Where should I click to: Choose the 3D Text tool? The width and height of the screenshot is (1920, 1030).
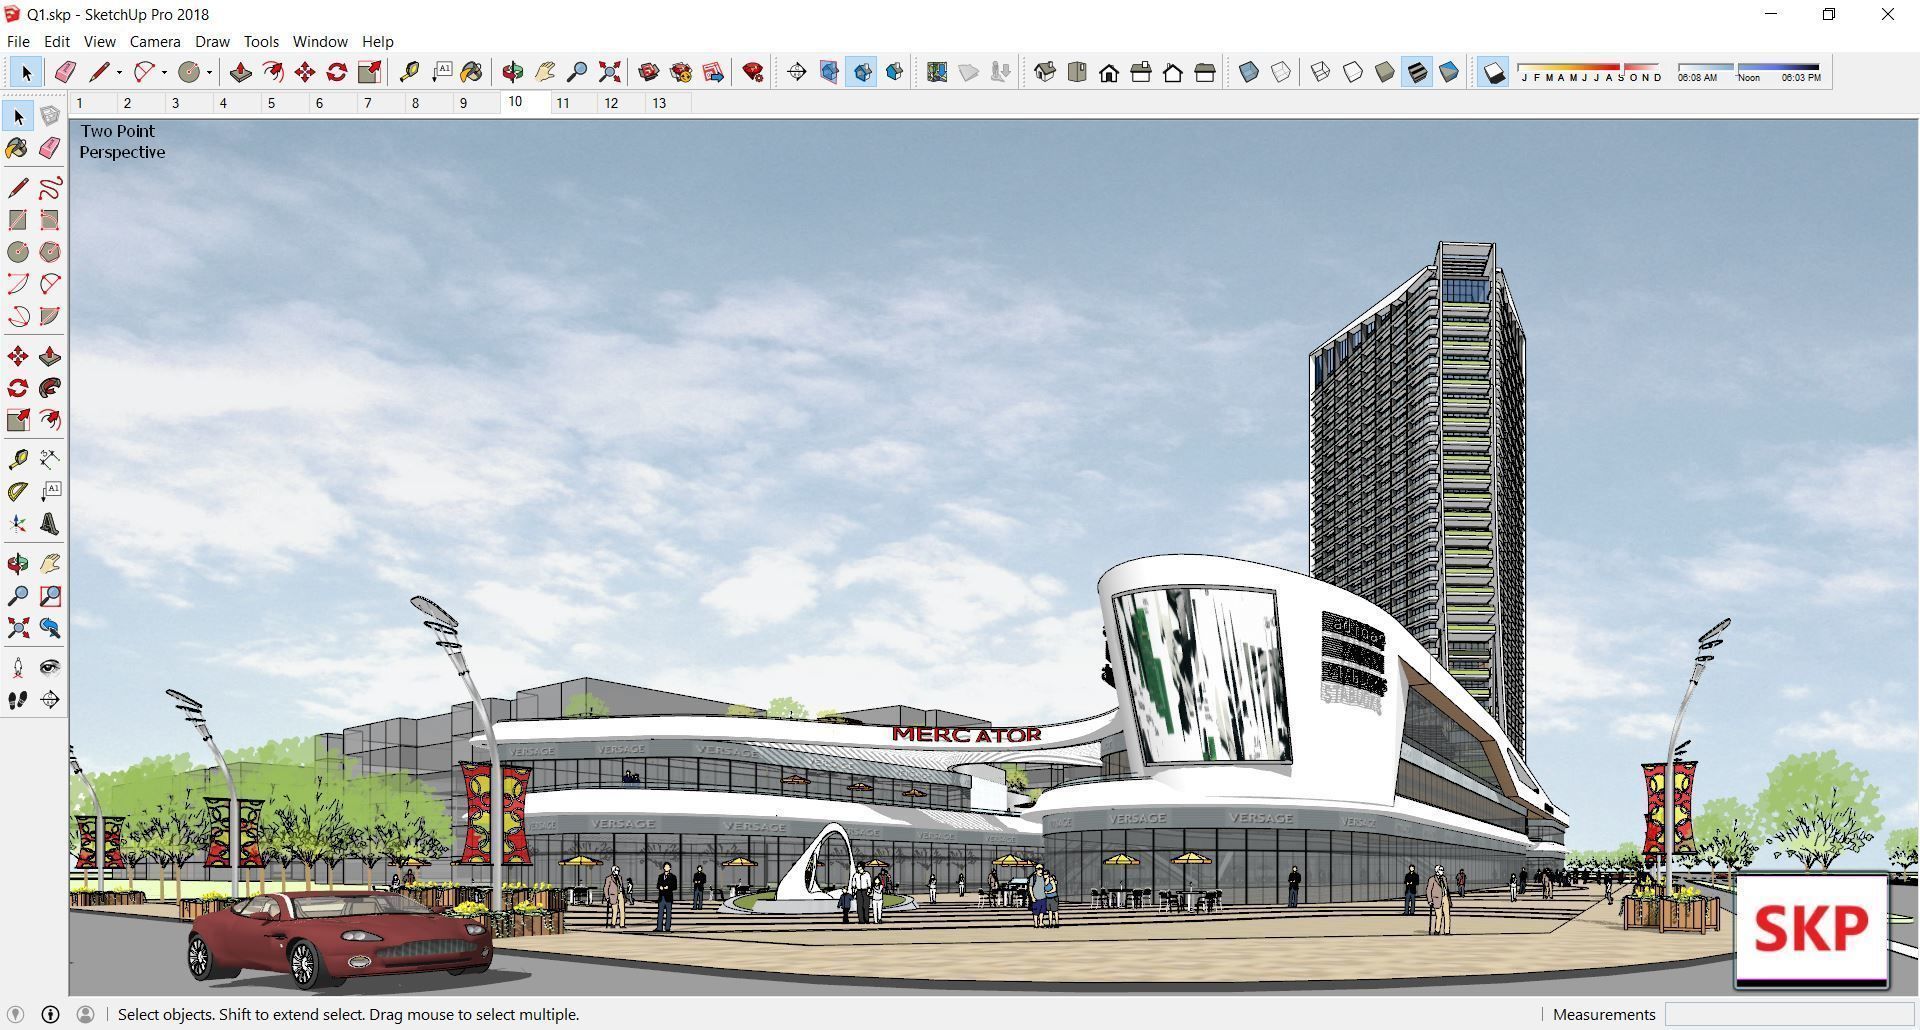(50, 524)
